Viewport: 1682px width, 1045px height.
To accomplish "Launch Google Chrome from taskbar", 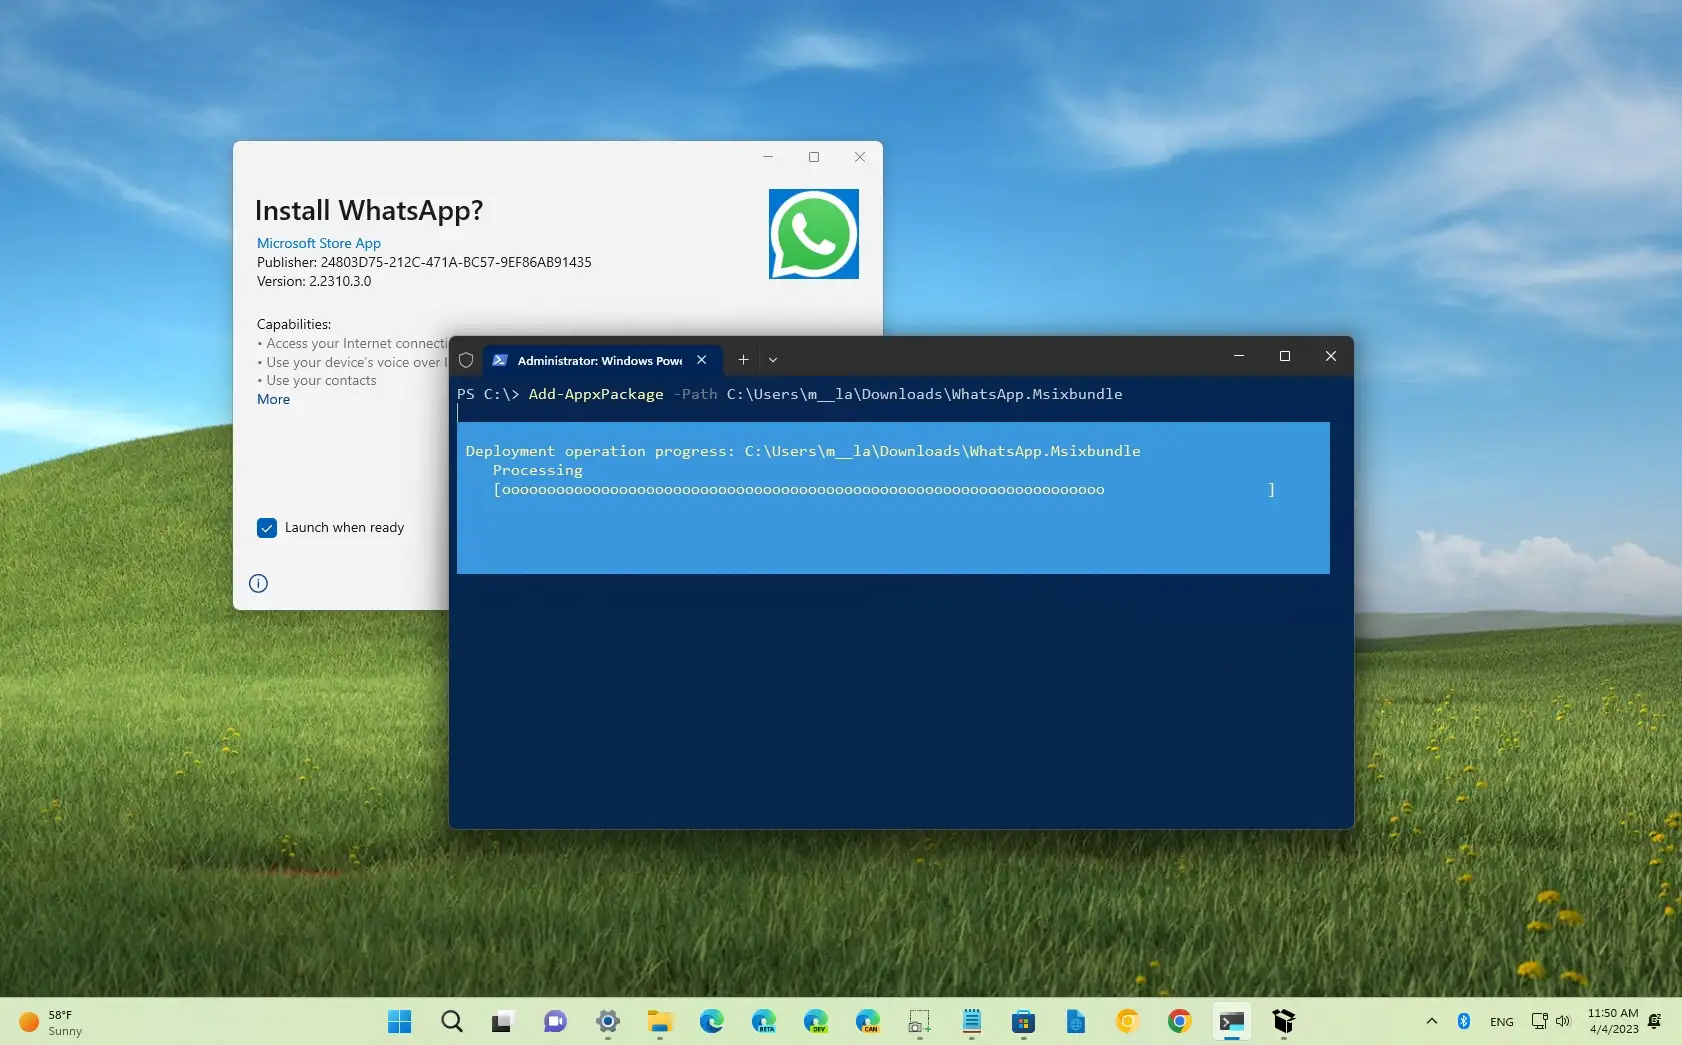I will pyautogui.click(x=1180, y=1021).
